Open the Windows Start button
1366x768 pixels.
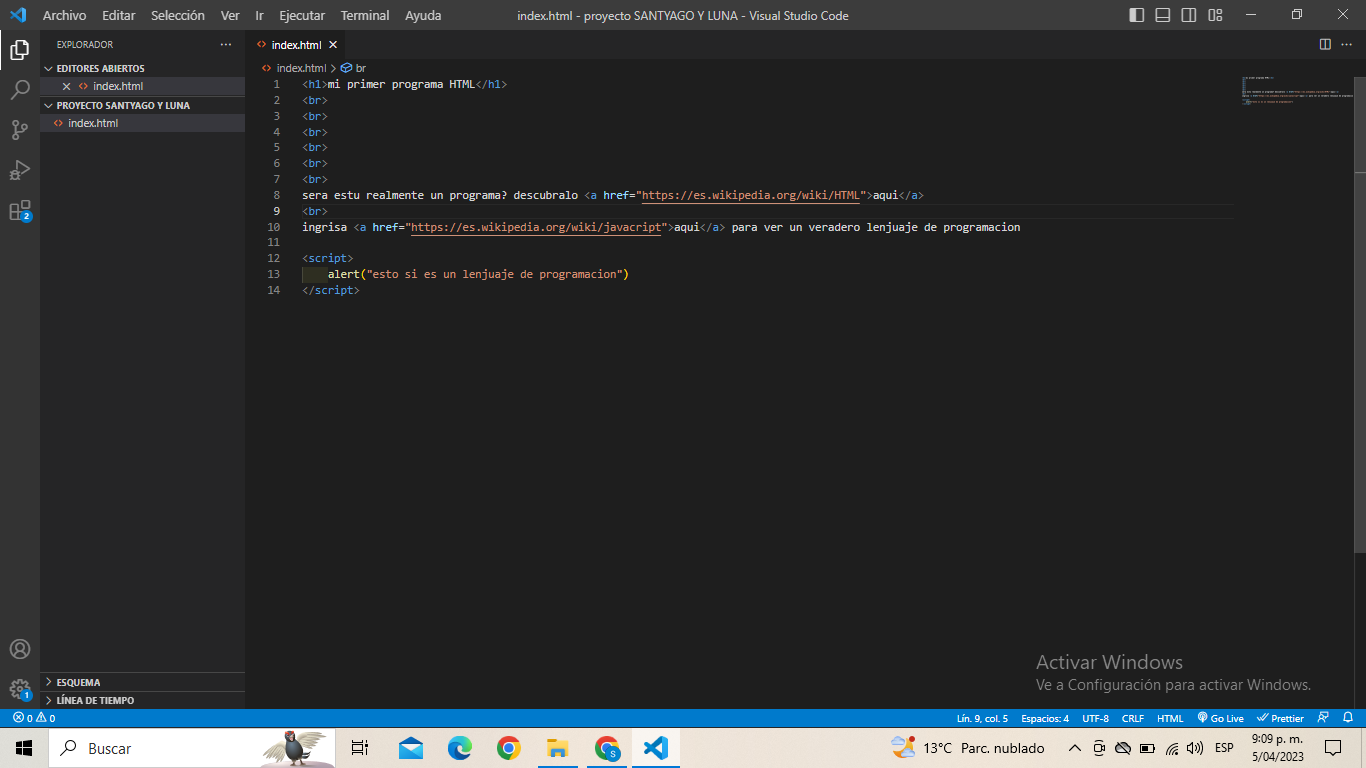pos(24,748)
